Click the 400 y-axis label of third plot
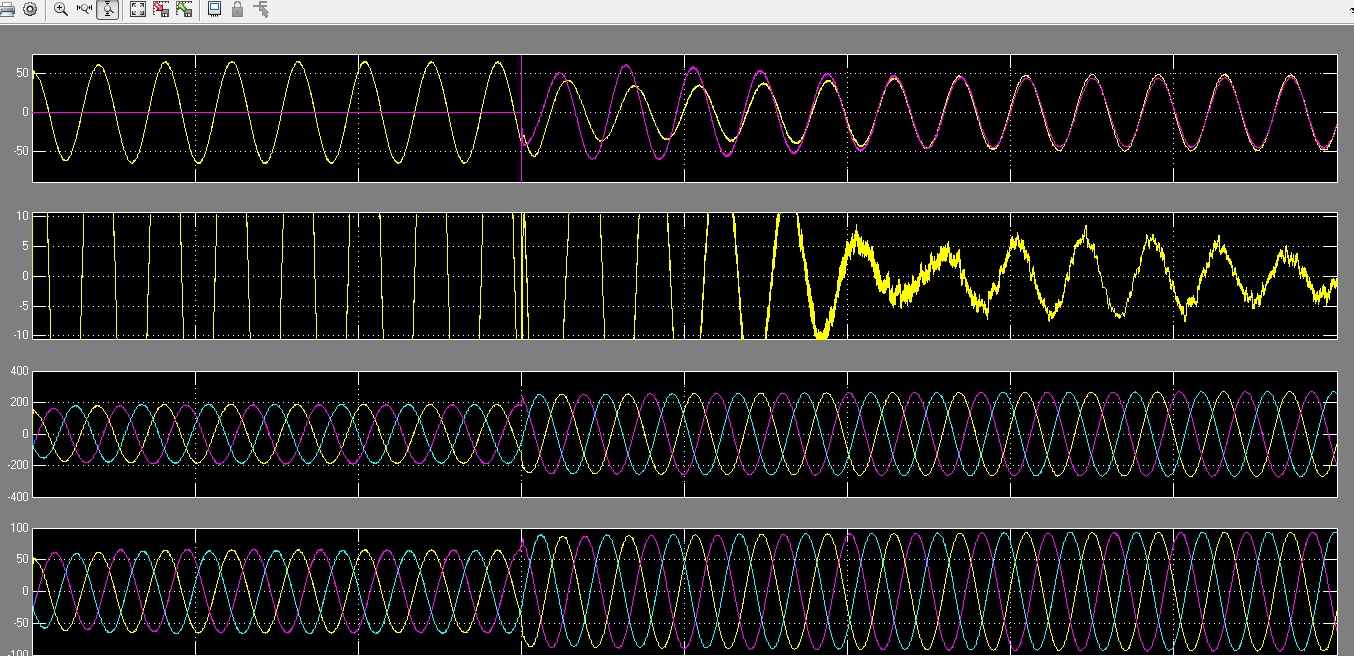The image size is (1354, 656). click(20, 372)
